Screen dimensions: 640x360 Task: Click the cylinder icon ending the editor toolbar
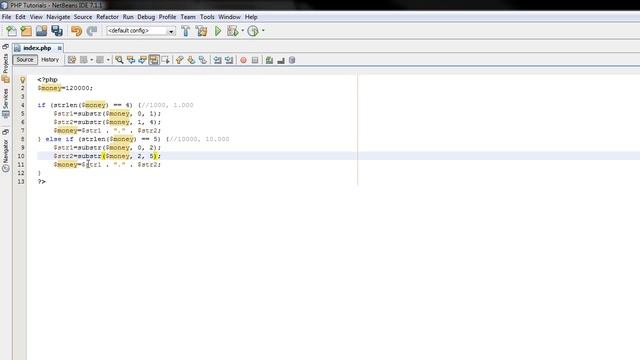292,60
